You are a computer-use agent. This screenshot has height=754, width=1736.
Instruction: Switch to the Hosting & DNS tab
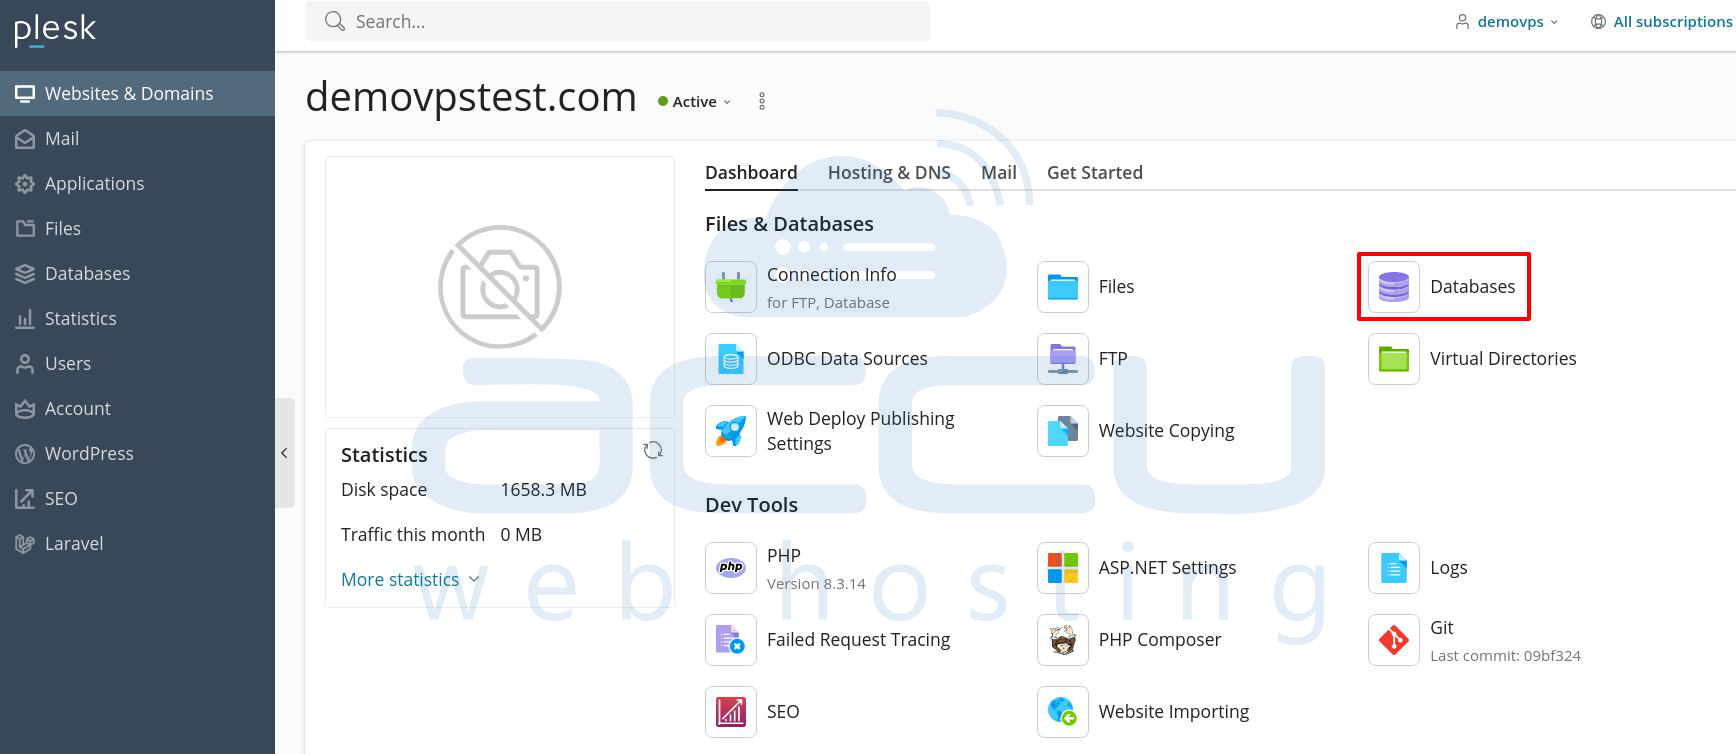point(889,172)
